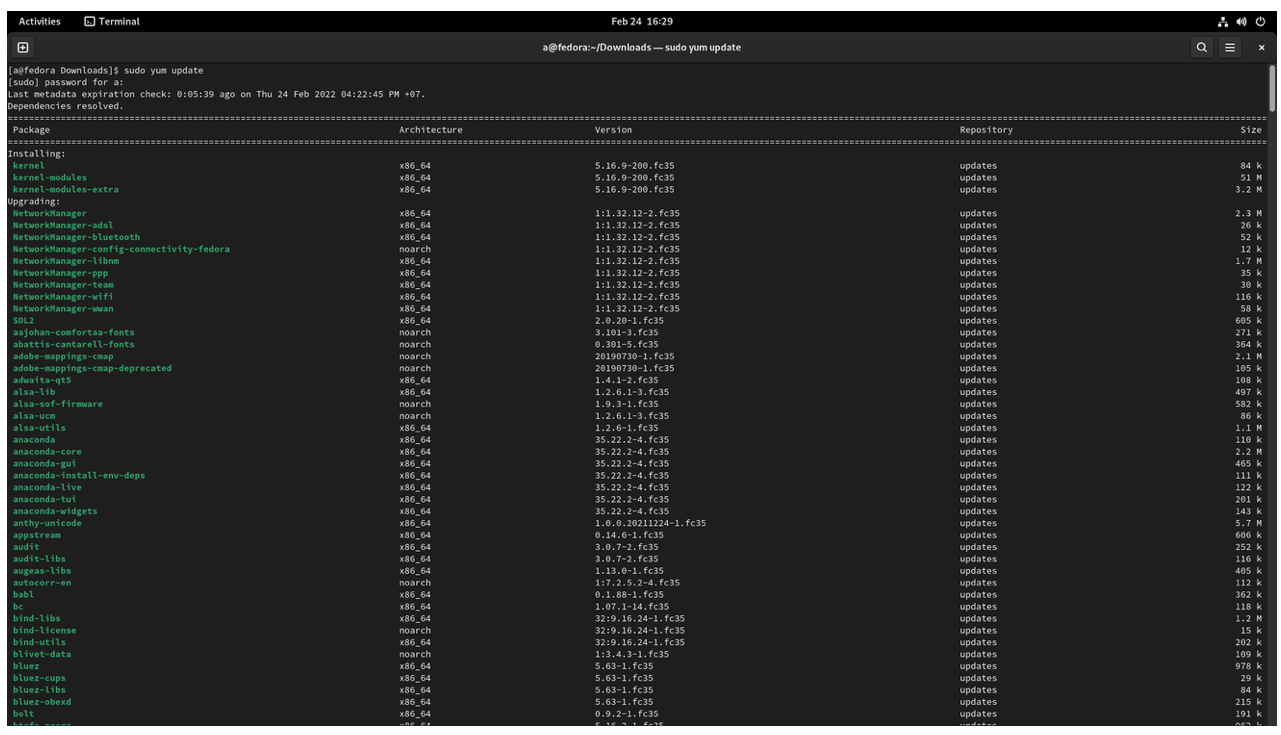The width and height of the screenshot is (1281, 735).
Task: Click the clock Feb 24 16:29
Action: [x=641, y=21]
